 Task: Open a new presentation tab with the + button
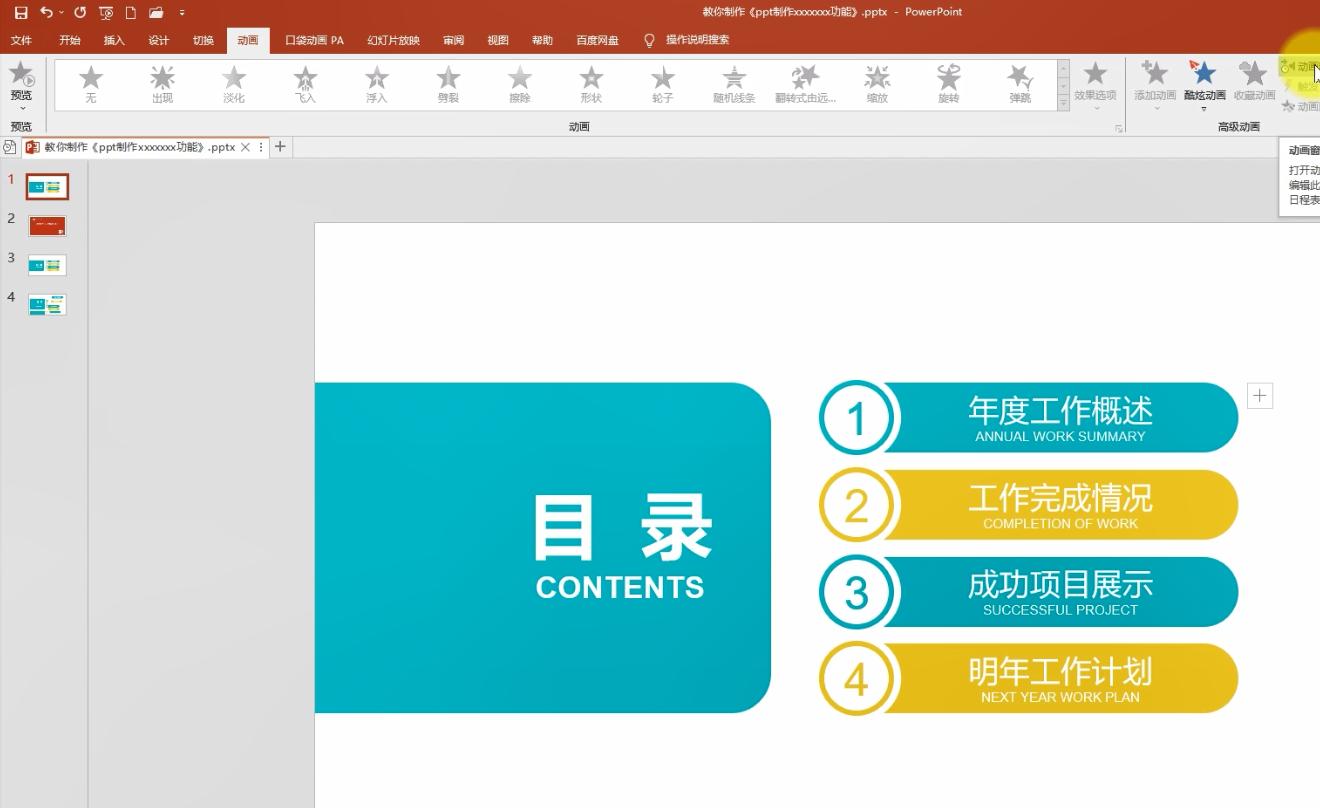click(279, 147)
